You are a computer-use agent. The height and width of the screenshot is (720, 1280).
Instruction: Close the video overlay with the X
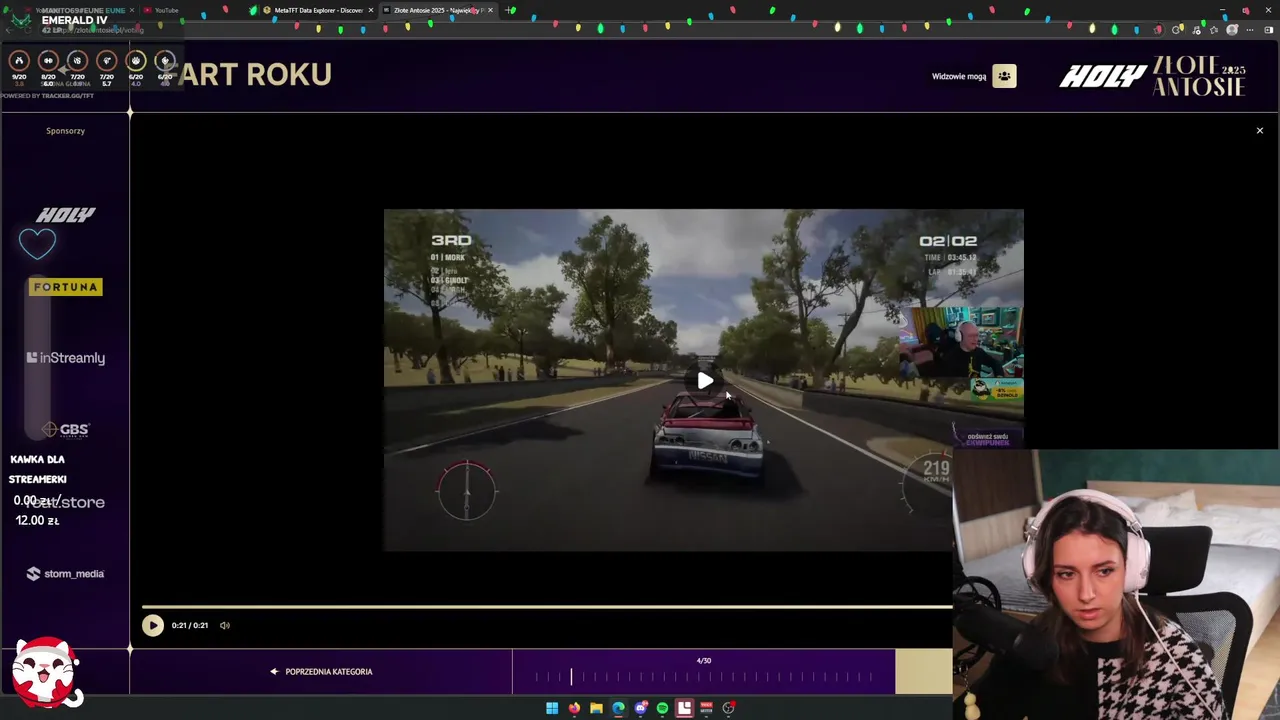[1259, 131]
